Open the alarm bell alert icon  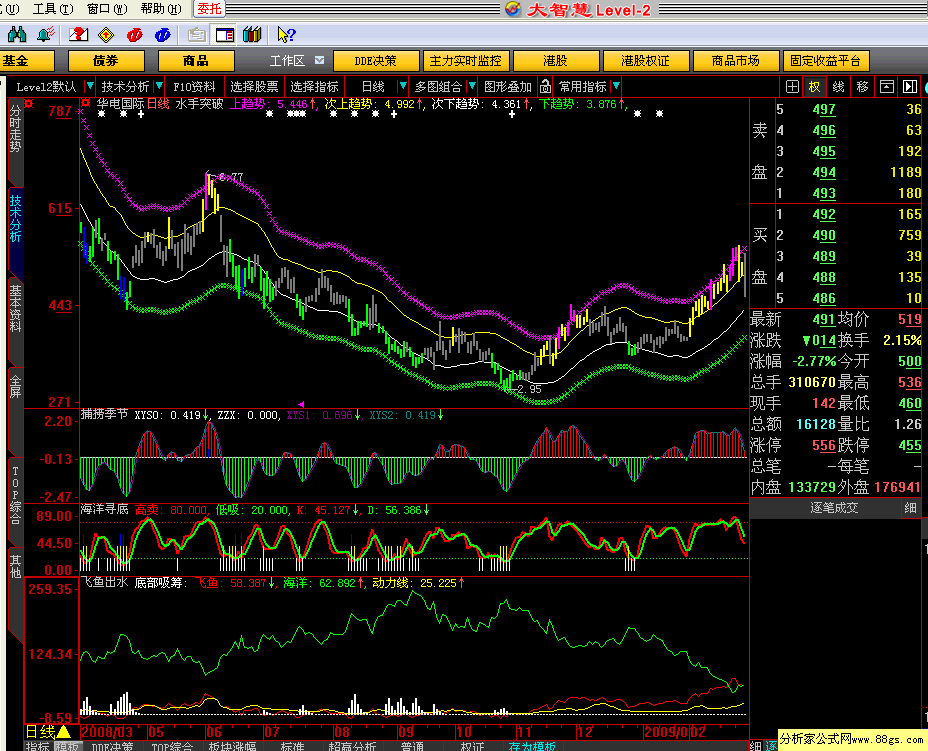click(x=46, y=35)
